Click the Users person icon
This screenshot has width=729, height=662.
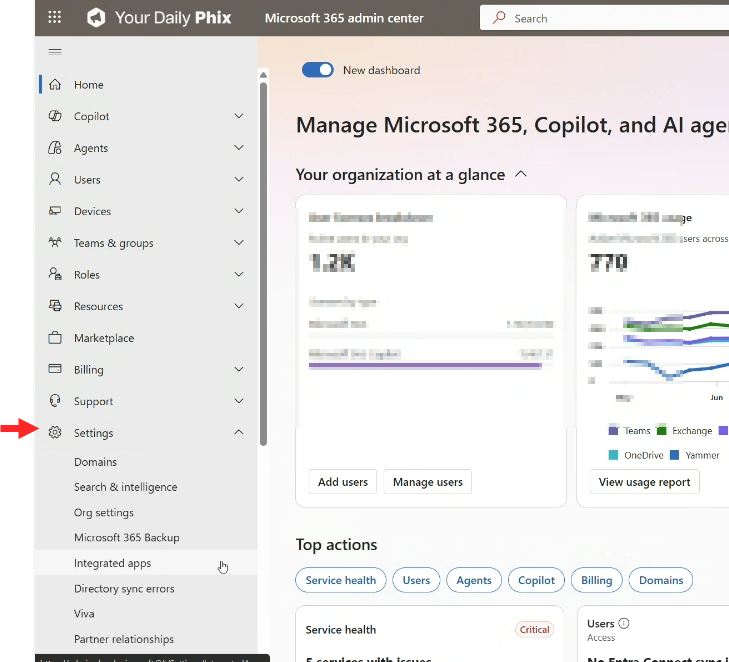[x=55, y=179]
